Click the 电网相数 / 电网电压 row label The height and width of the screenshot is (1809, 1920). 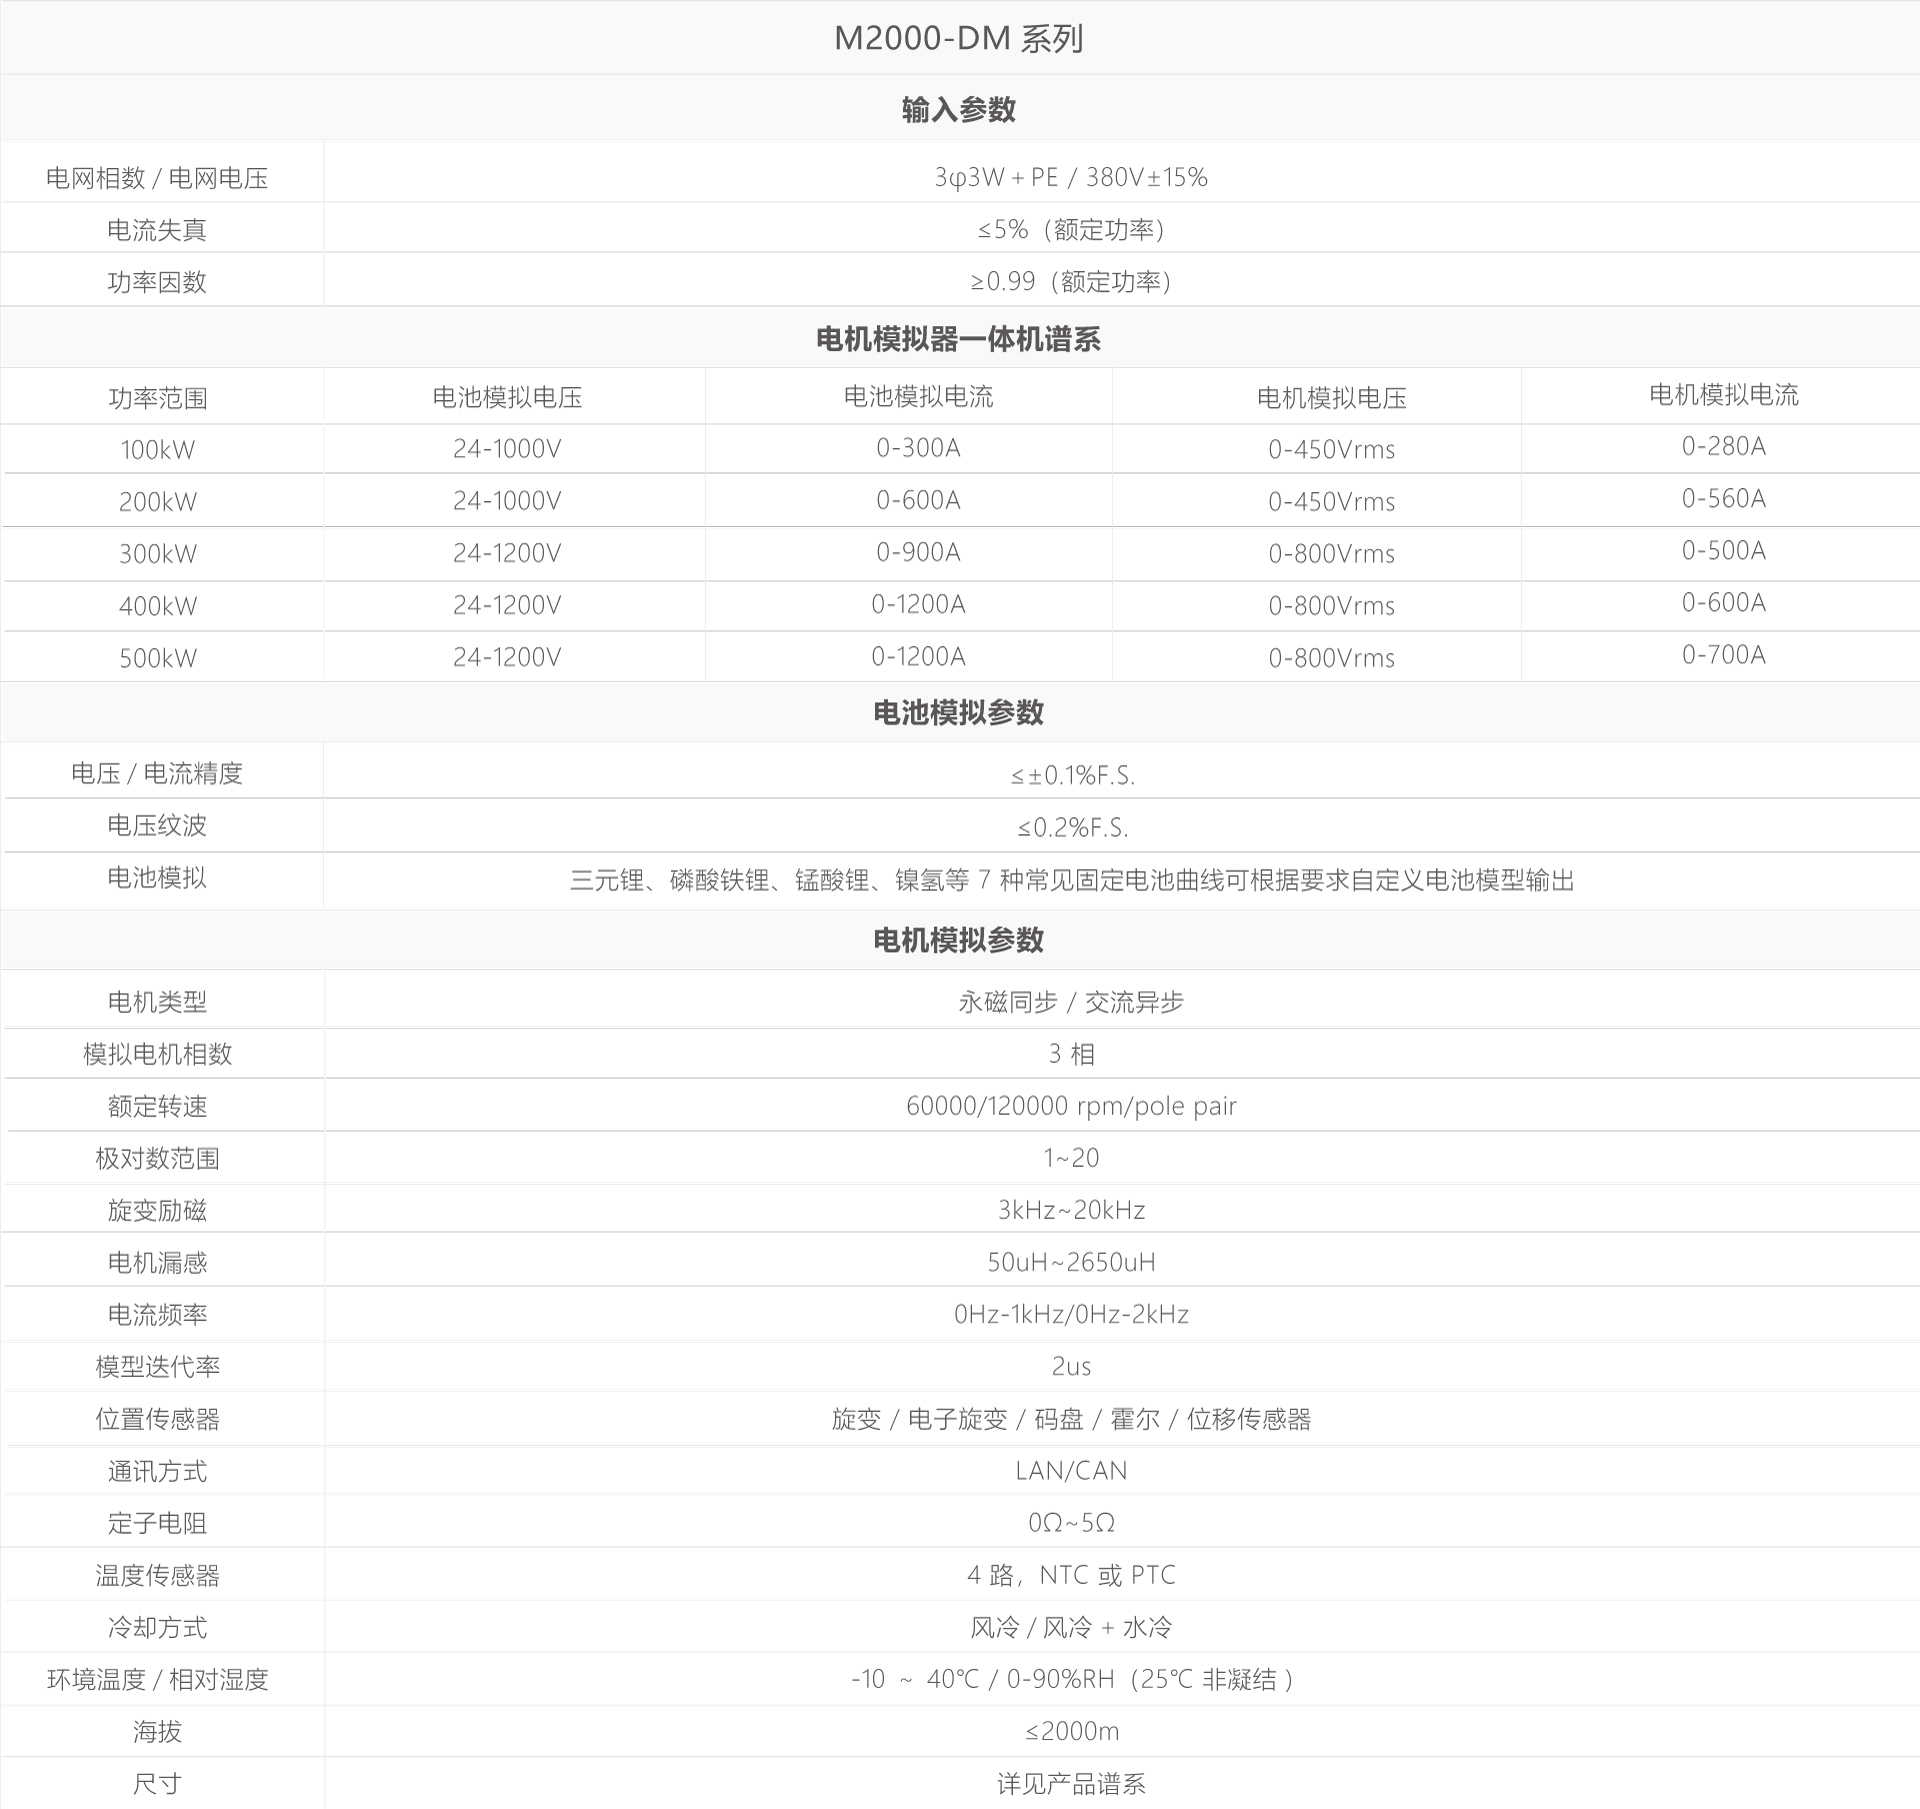click(x=158, y=178)
